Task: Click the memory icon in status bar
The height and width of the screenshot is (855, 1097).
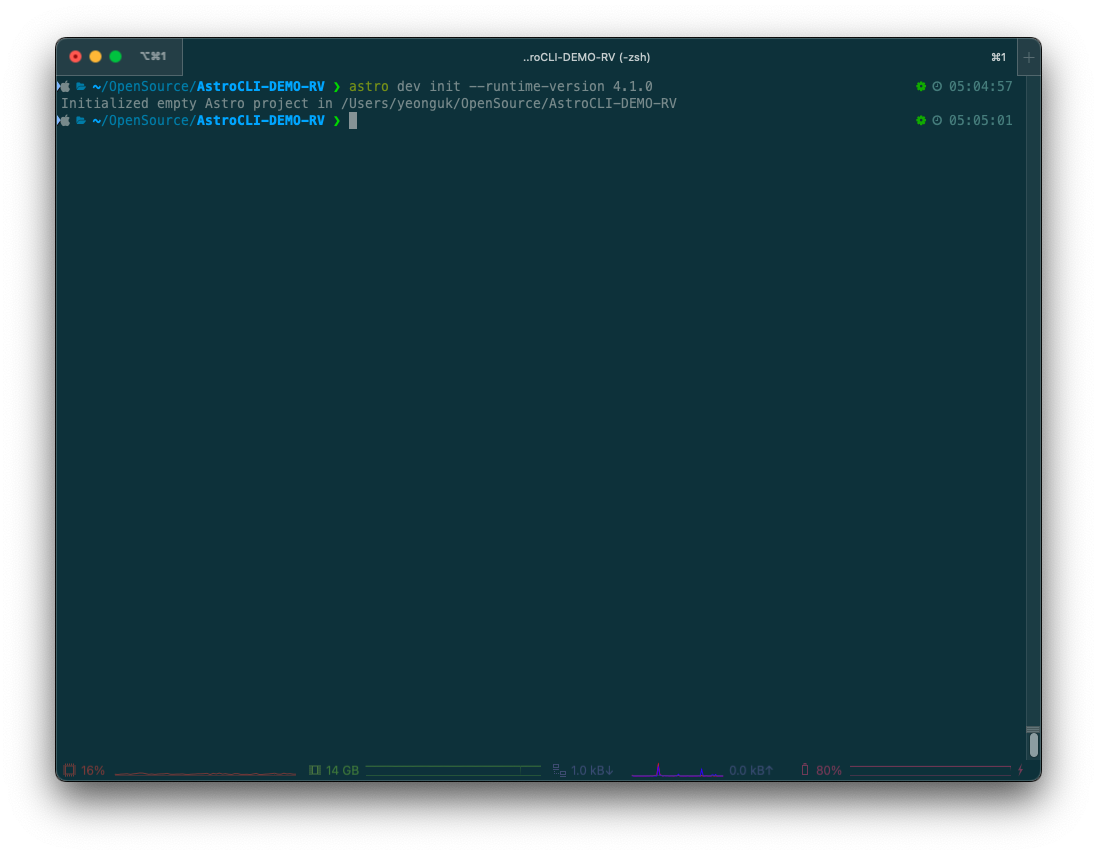Action: pos(315,770)
